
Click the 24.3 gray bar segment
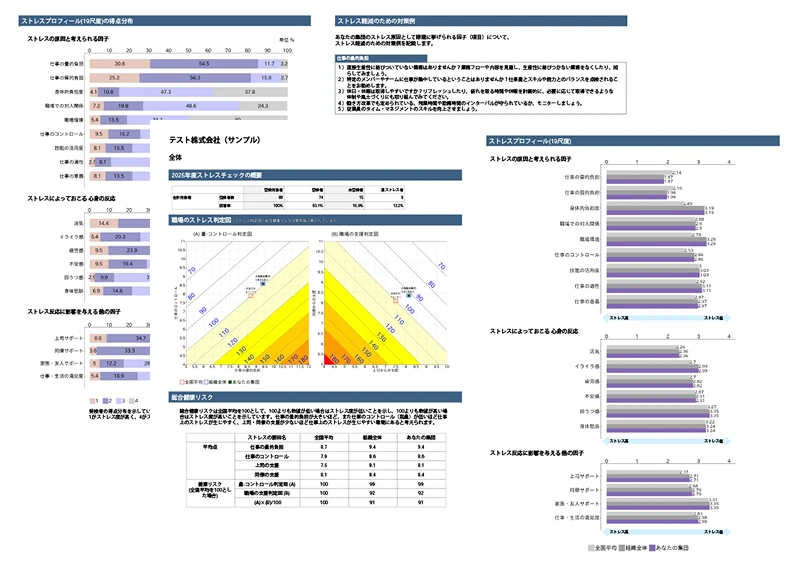[x=263, y=106]
